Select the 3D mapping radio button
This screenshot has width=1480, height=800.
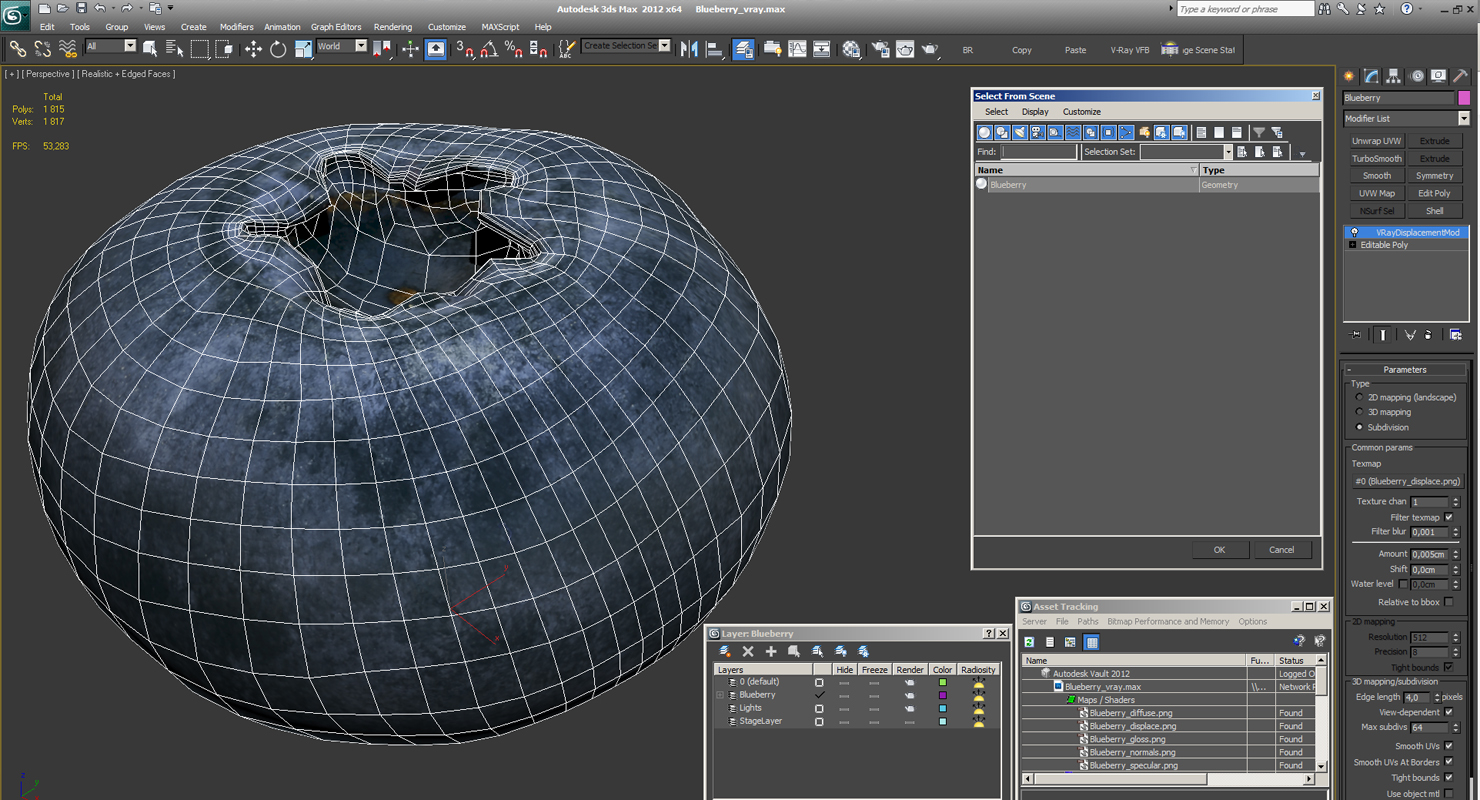(x=1359, y=412)
